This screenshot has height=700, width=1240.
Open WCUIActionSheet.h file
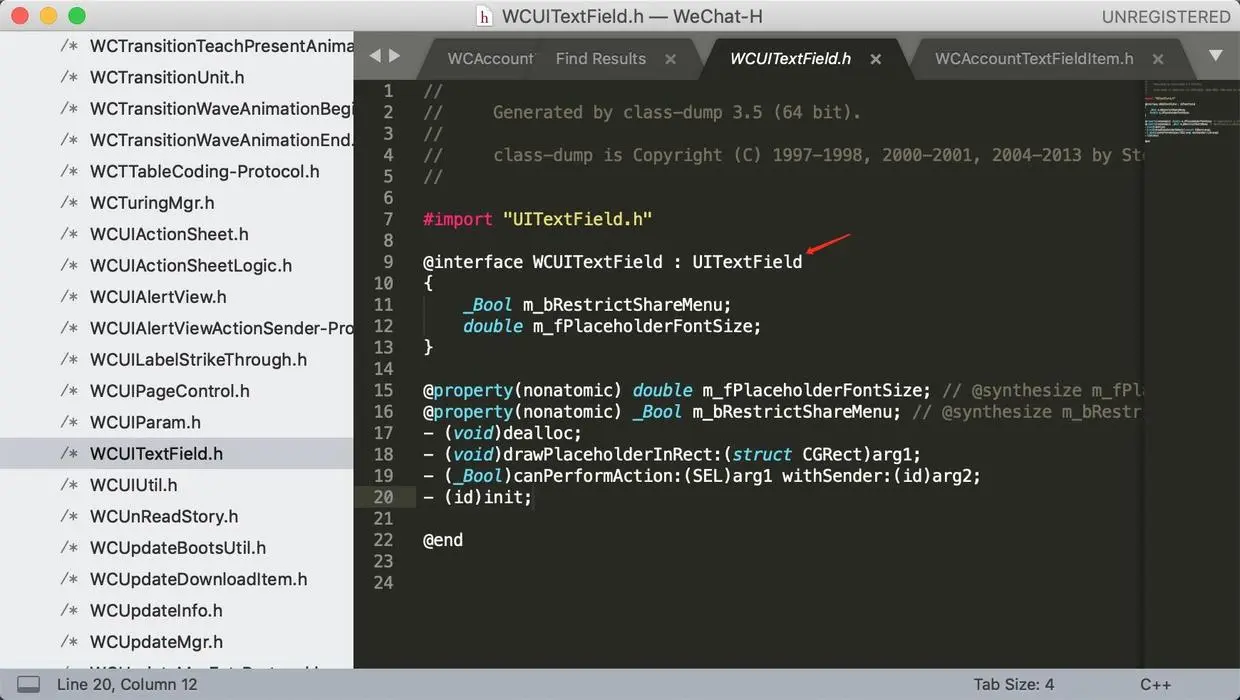[x=169, y=234]
